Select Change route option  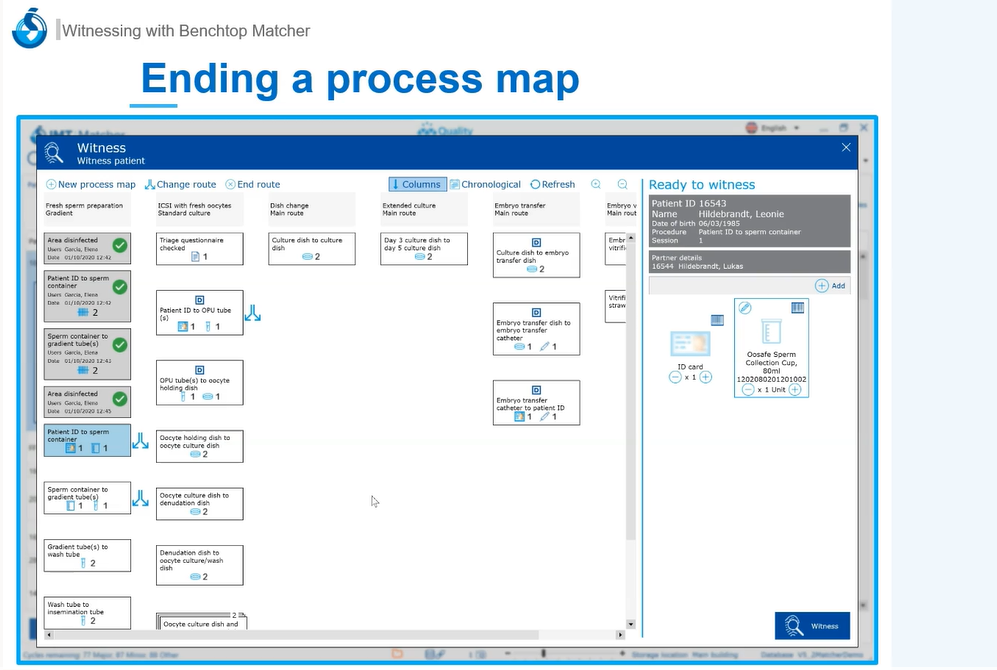(180, 184)
